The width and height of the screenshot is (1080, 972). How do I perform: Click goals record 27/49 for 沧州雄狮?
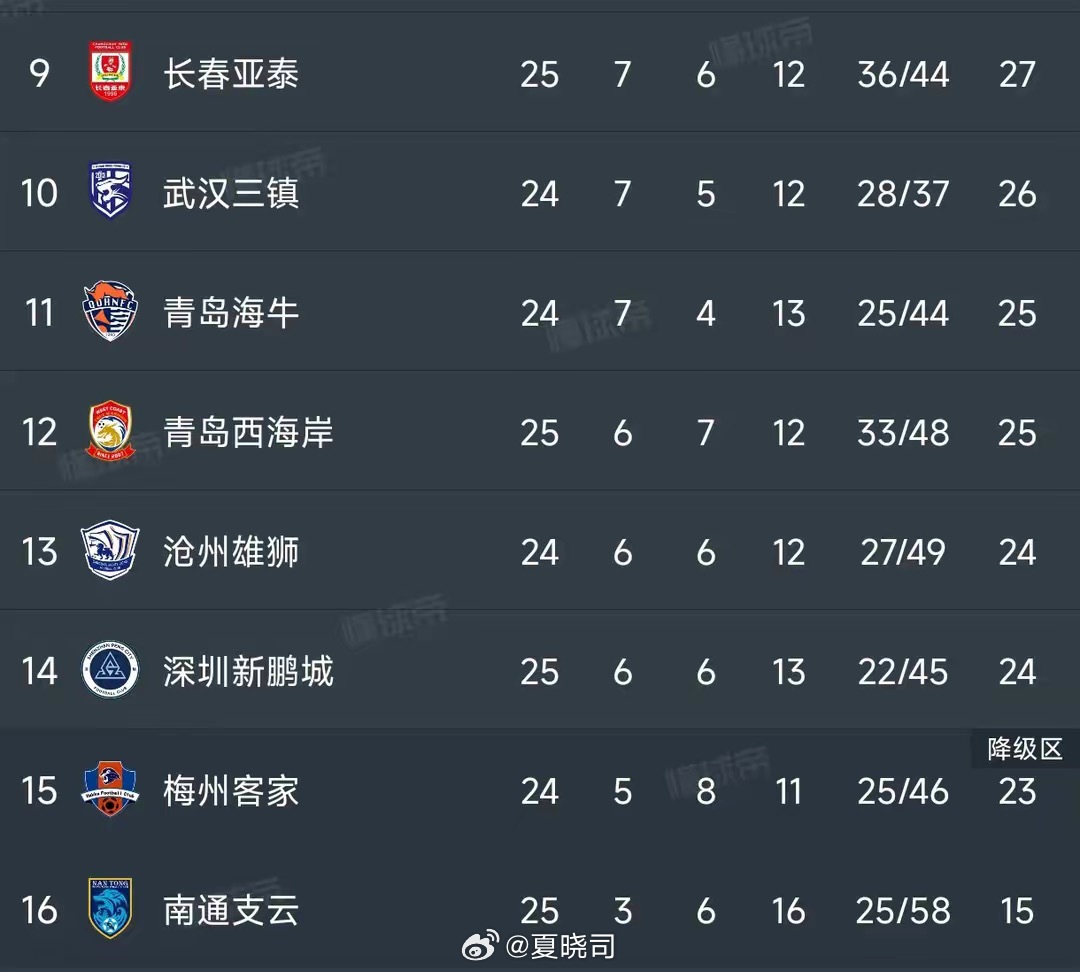(902, 552)
